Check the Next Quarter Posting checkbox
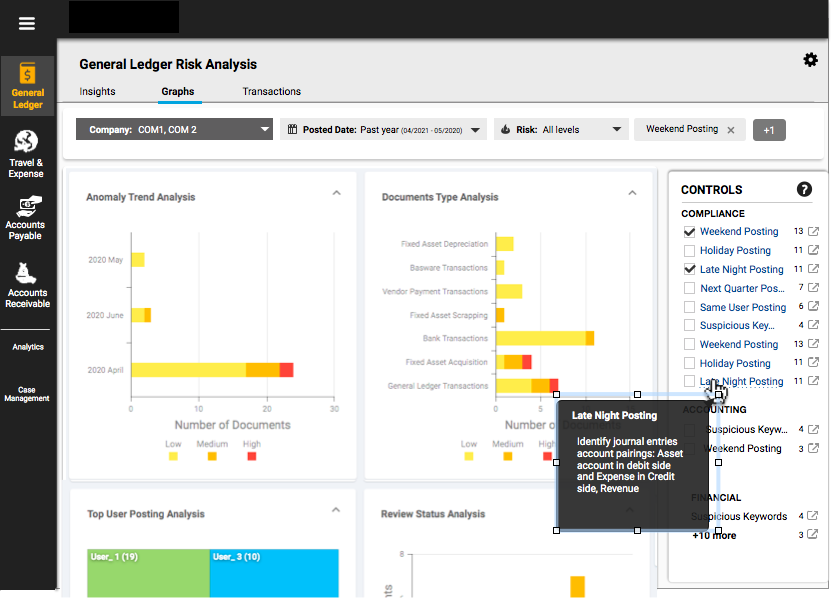The width and height of the screenshot is (831, 603). pyautogui.click(x=690, y=288)
